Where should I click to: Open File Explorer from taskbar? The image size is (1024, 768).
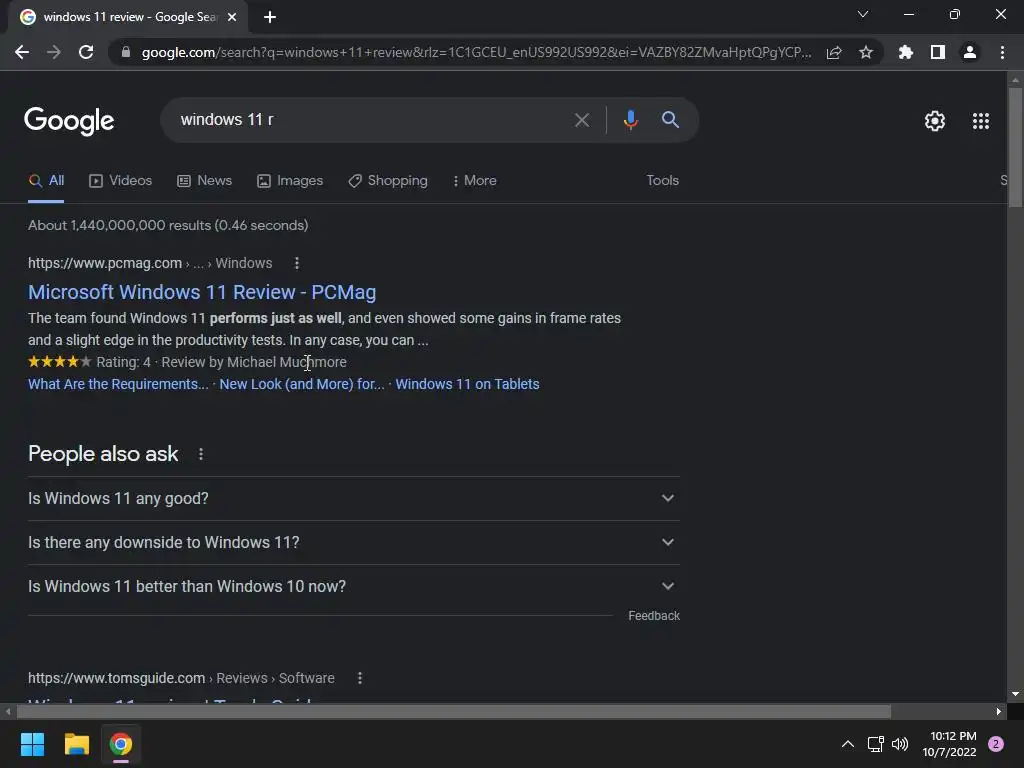(76, 744)
